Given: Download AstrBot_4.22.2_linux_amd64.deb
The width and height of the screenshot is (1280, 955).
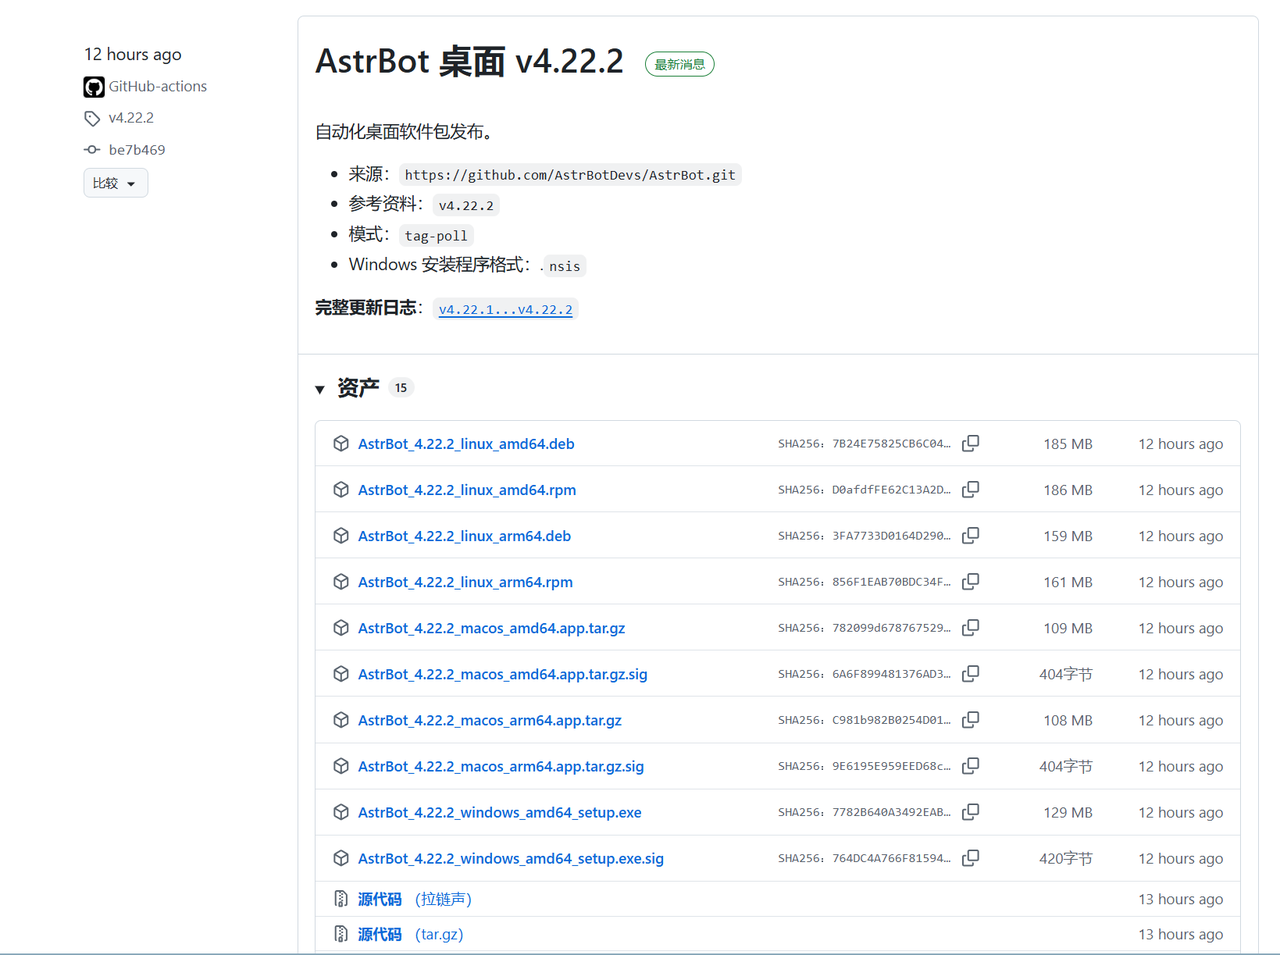Looking at the screenshot, I should tap(466, 444).
